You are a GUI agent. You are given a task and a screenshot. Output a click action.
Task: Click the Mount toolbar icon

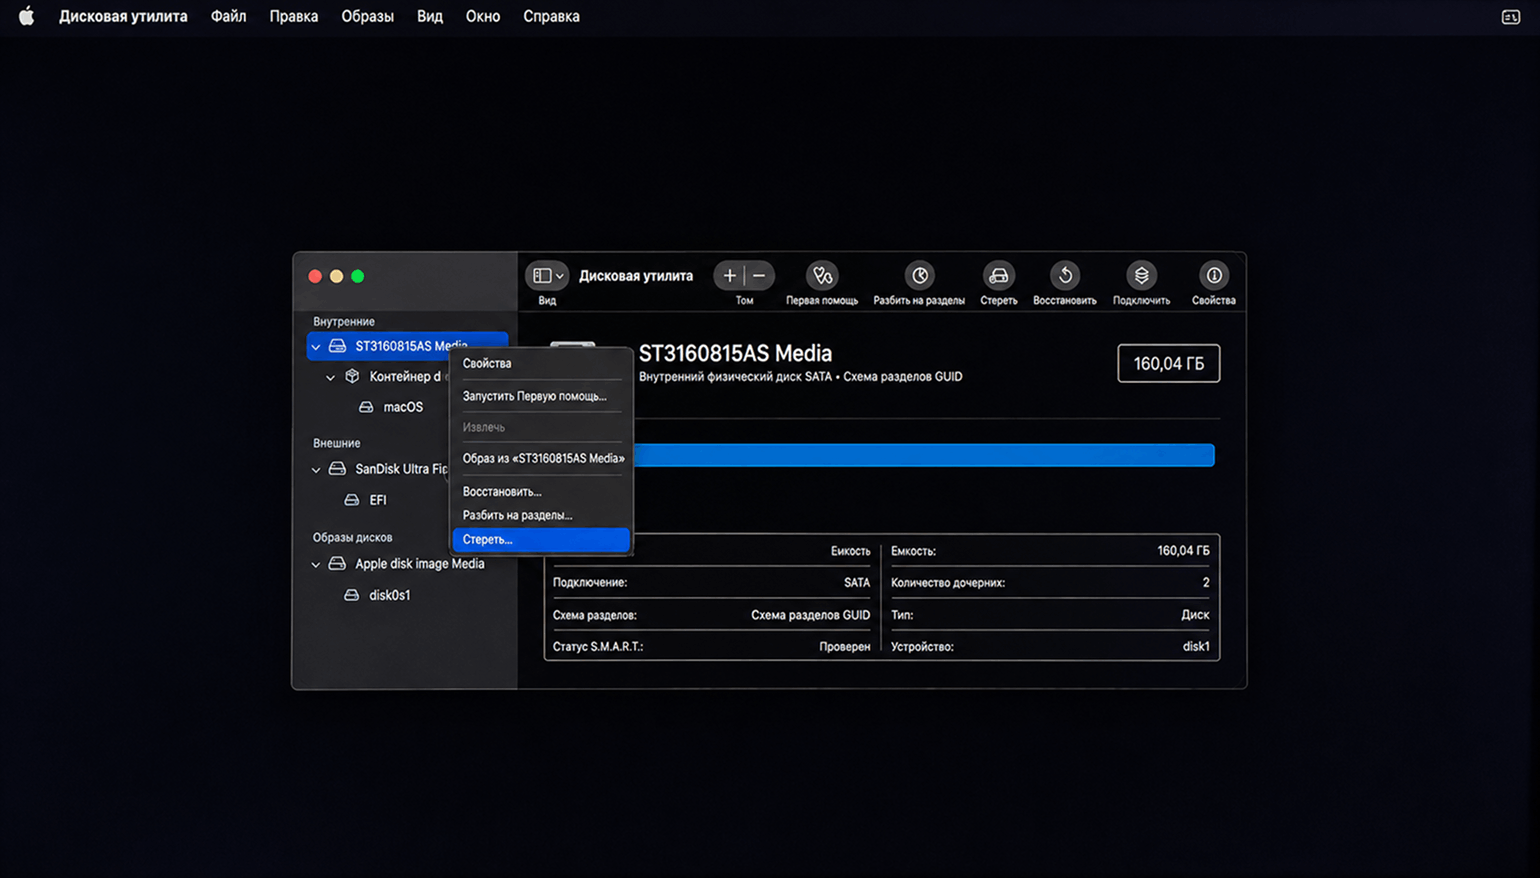[1141, 276]
